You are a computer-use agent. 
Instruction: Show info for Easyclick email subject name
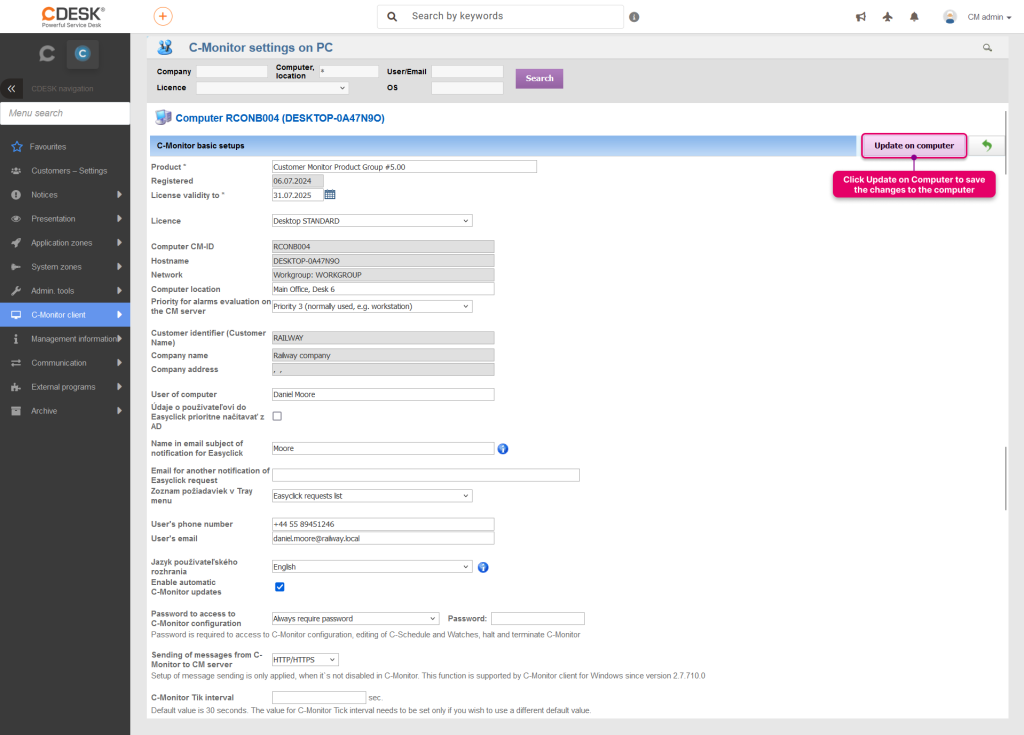click(503, 449)
